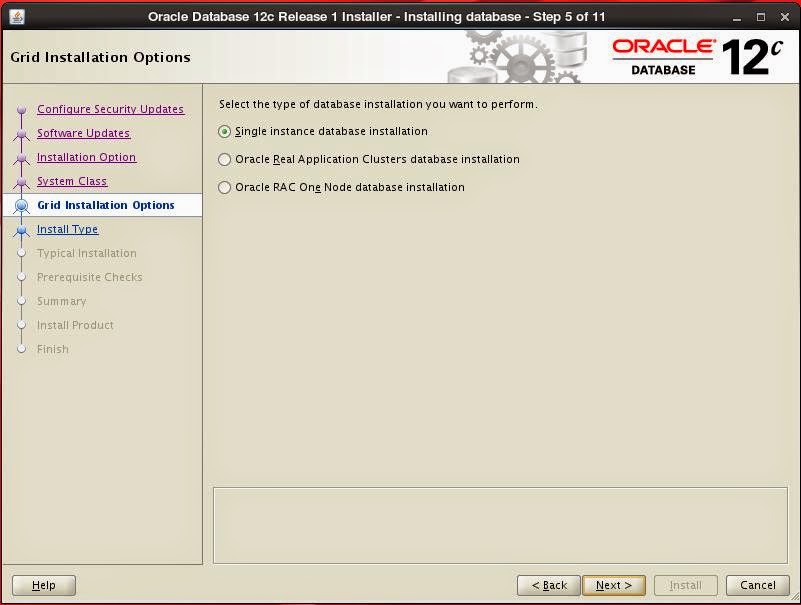Click the Oracle 12c Database logo
Viewport: 801px width, 605px height.
pyautogui.click(x=697, y=57)
